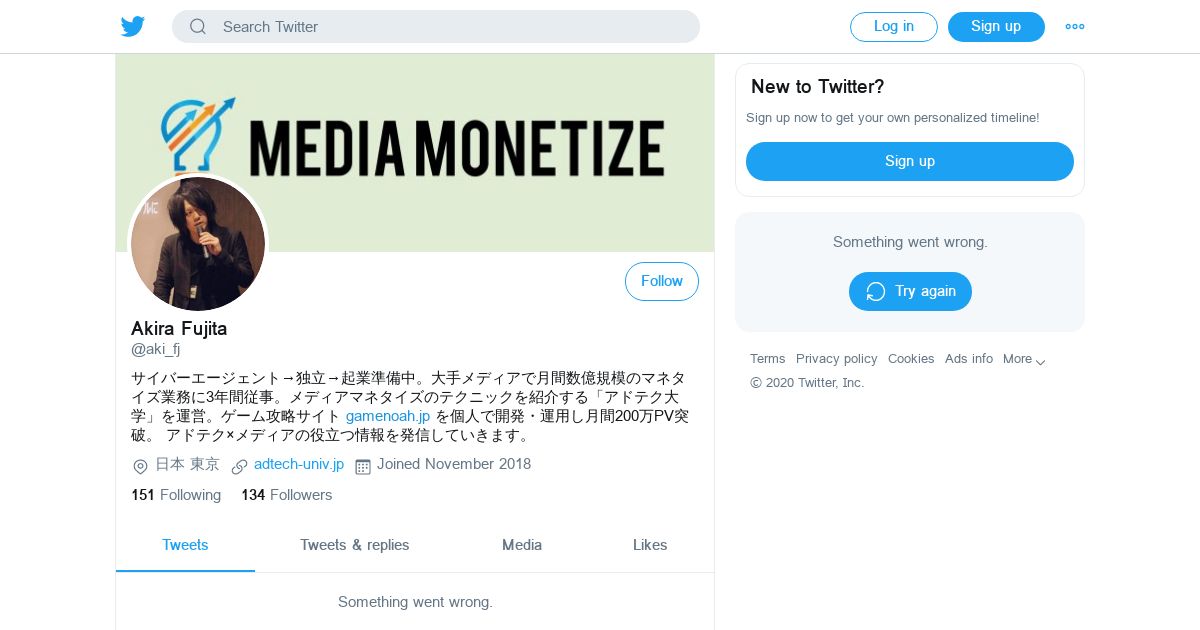Open Akira Fujita's profile picture
This screenshot has height=630, width=1200.
(198, 243)
